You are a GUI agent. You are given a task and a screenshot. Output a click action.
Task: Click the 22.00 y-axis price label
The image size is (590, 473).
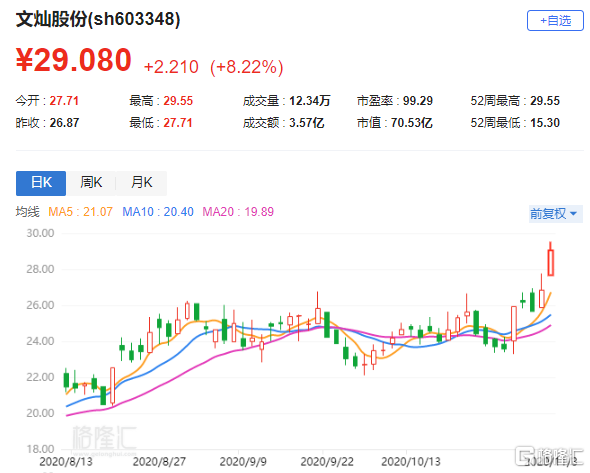[40, 377]
